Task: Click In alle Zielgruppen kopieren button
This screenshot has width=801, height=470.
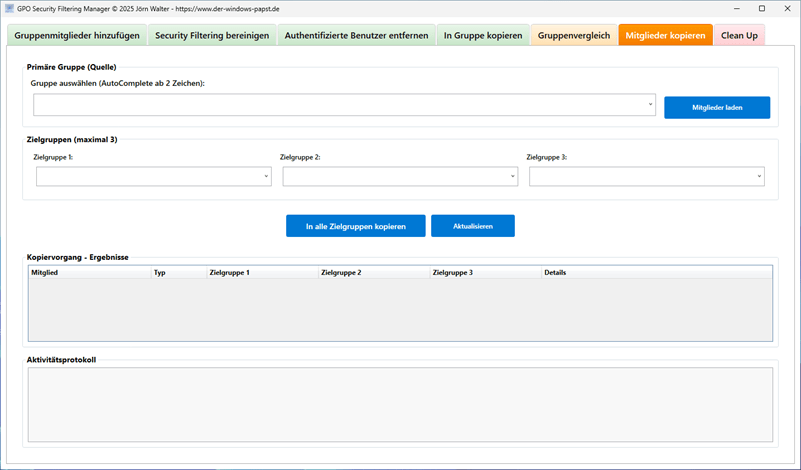Action: coord(355,226)
